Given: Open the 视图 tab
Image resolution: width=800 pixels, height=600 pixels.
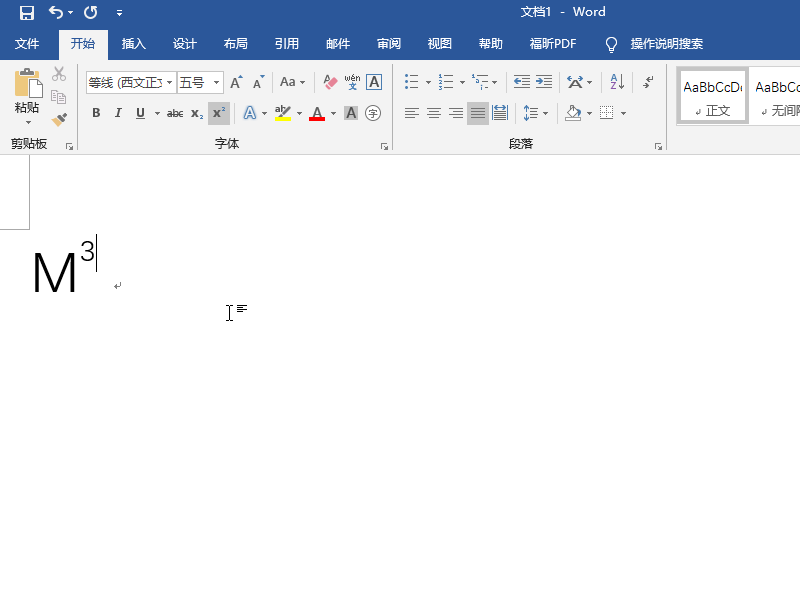Looking at the screenshot, I should [x=440, y=44].
